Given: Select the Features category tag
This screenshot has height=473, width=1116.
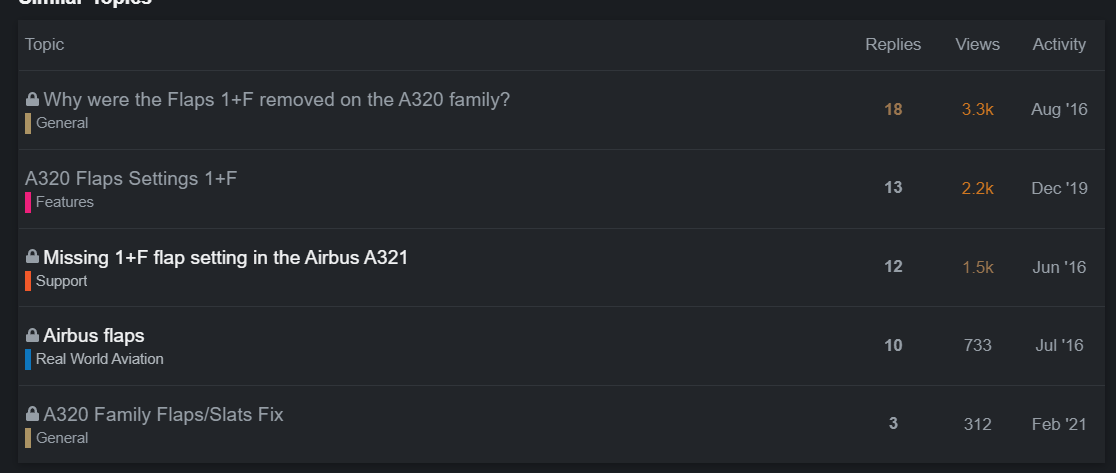Looking at the screenshot, I should (64, 202).
